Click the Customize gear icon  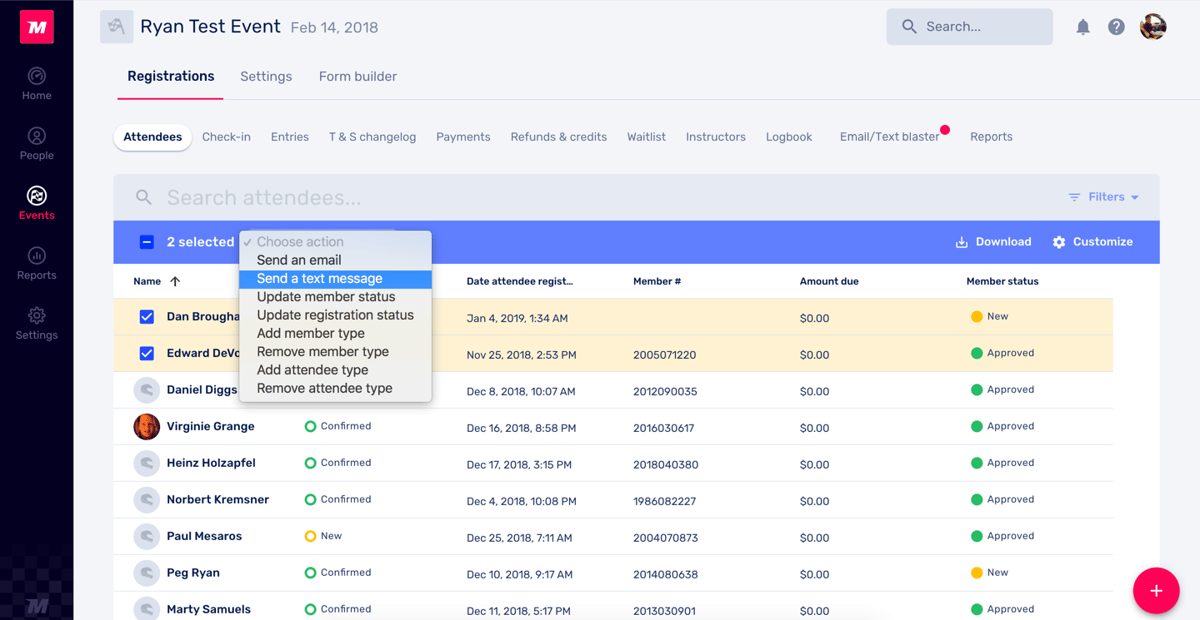1059,242
